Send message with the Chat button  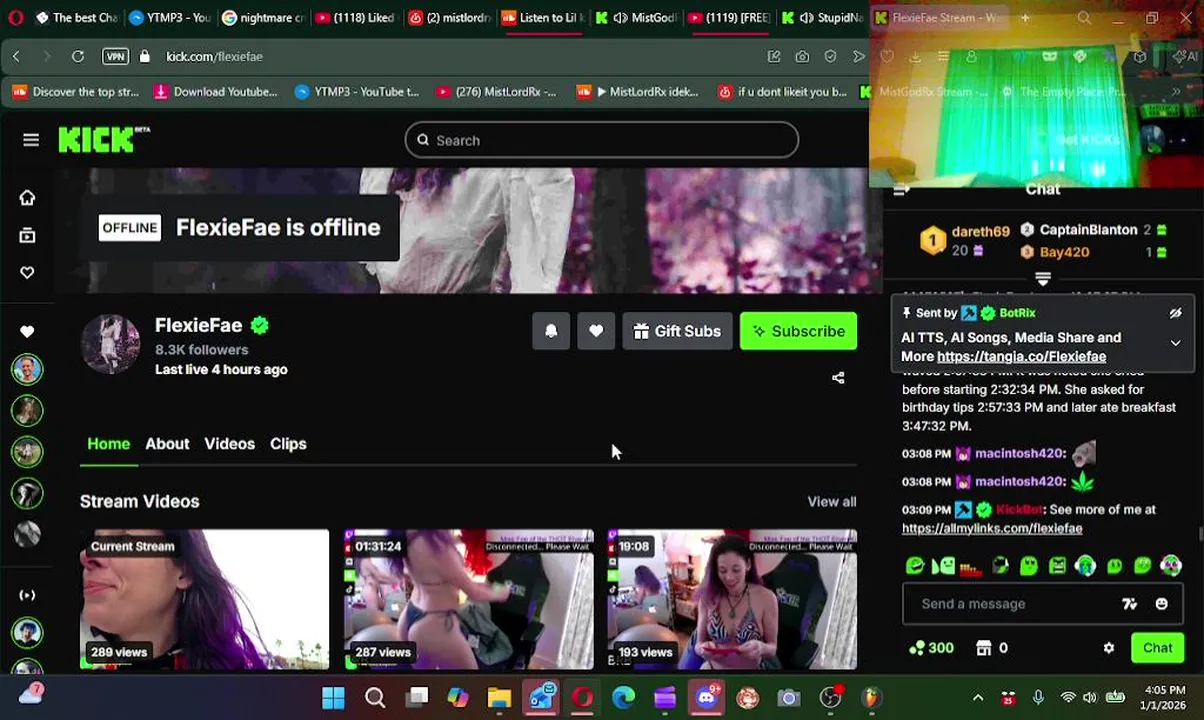pyautogui.click(x=1157, y=648)
